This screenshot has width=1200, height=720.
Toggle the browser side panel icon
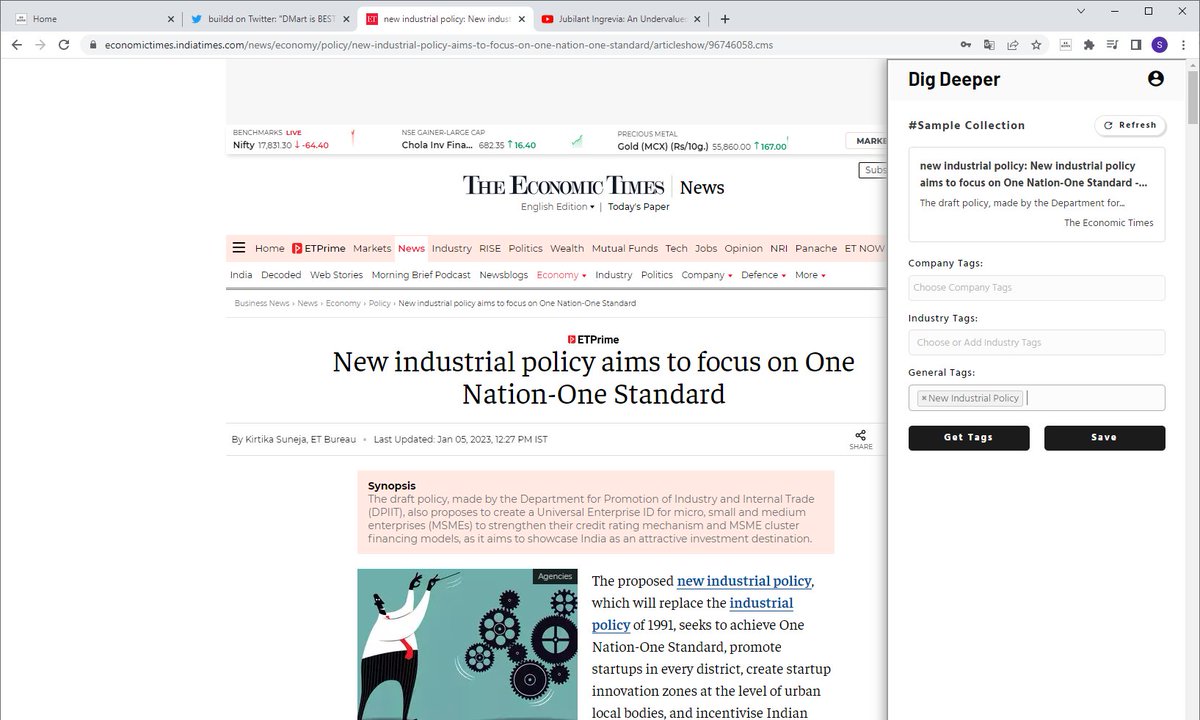(1136, 45)
